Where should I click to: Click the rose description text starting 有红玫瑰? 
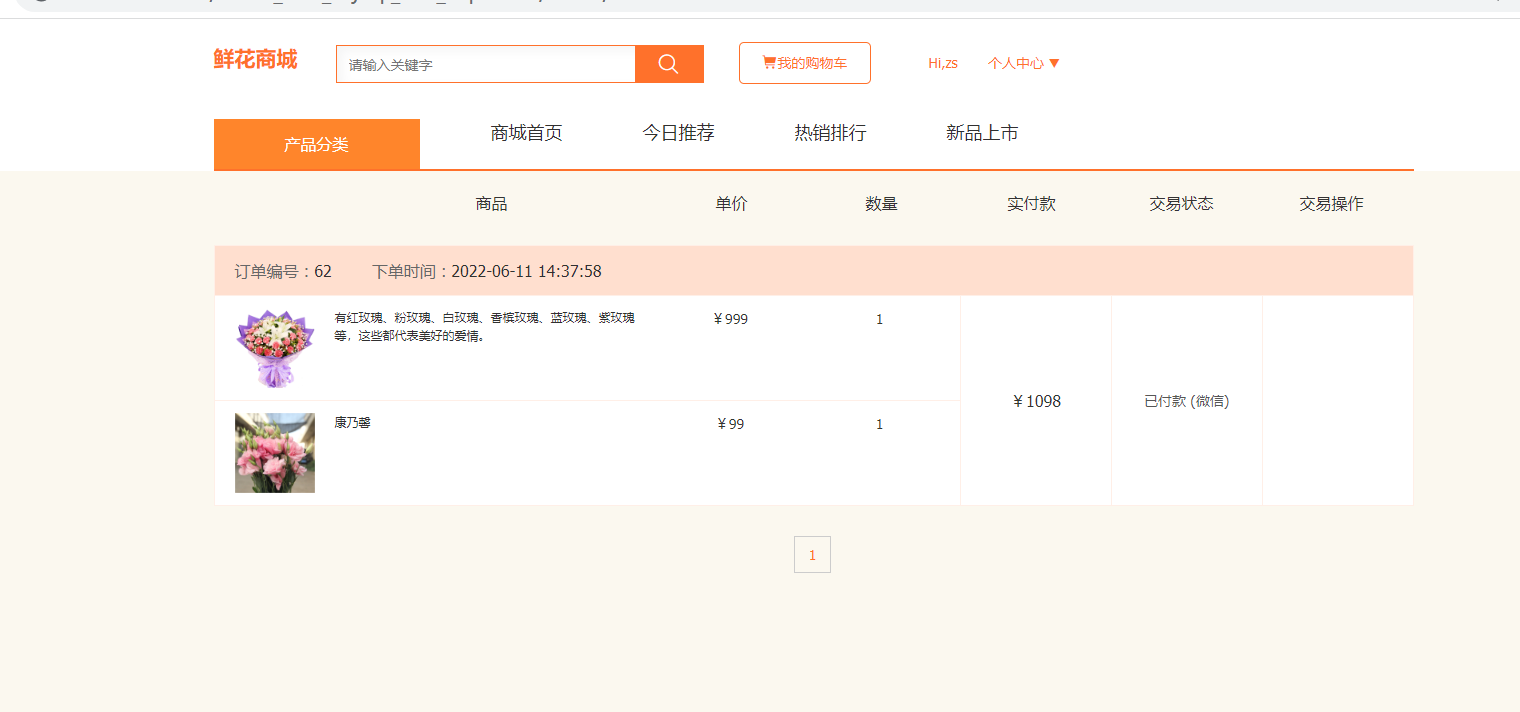coord(485,327)
